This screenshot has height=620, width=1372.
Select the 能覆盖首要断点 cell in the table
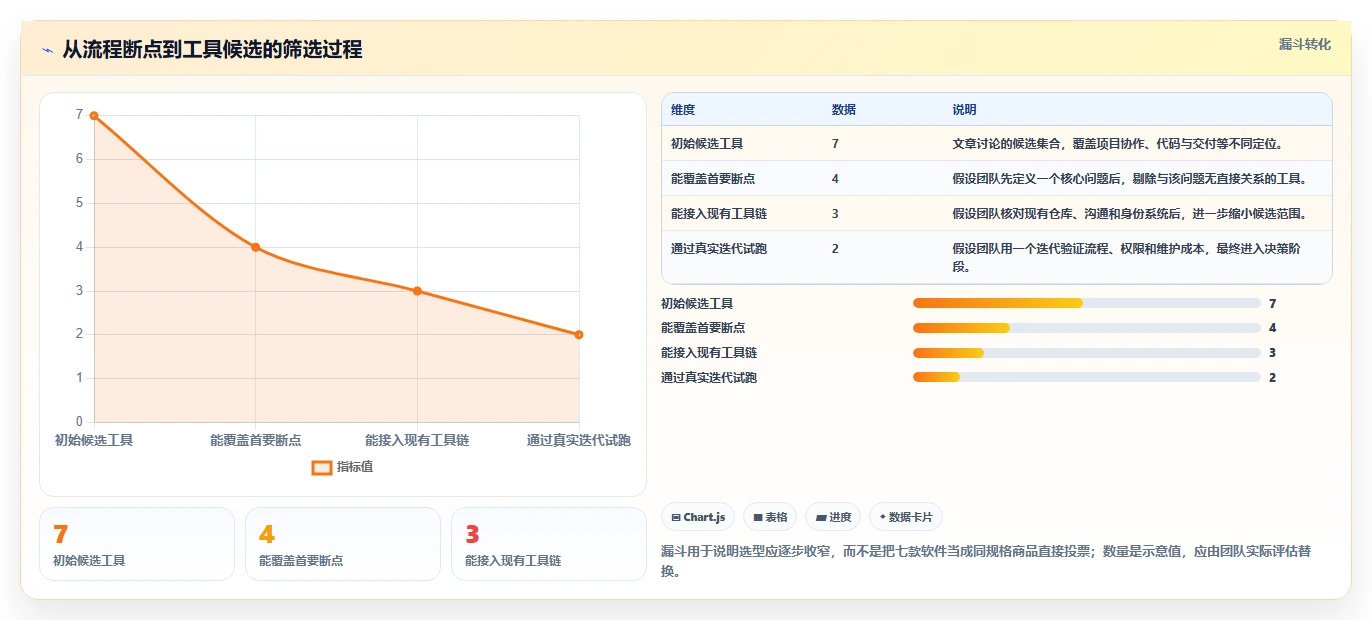coord(713,179)
